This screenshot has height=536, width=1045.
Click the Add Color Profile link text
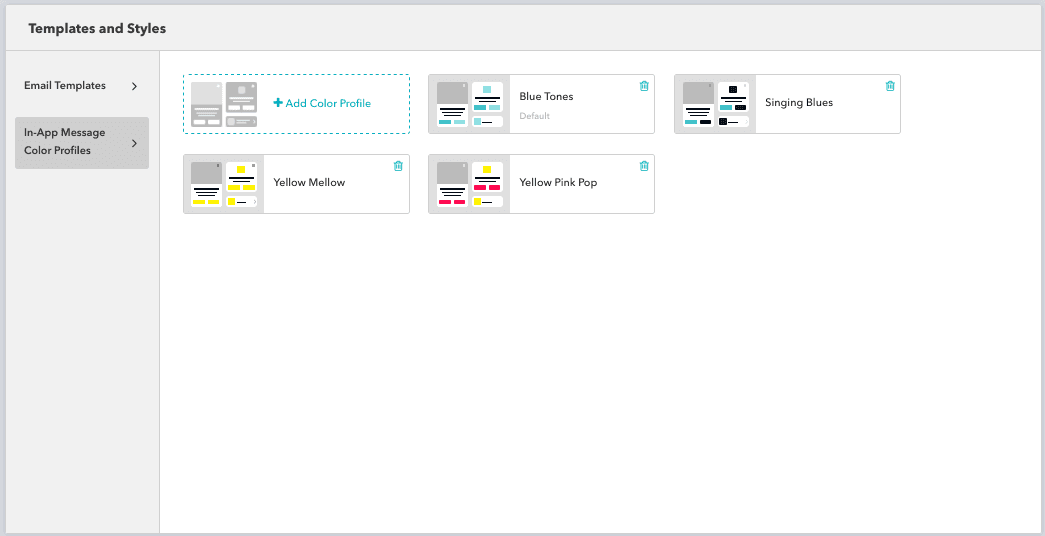(x=327, y=103)
